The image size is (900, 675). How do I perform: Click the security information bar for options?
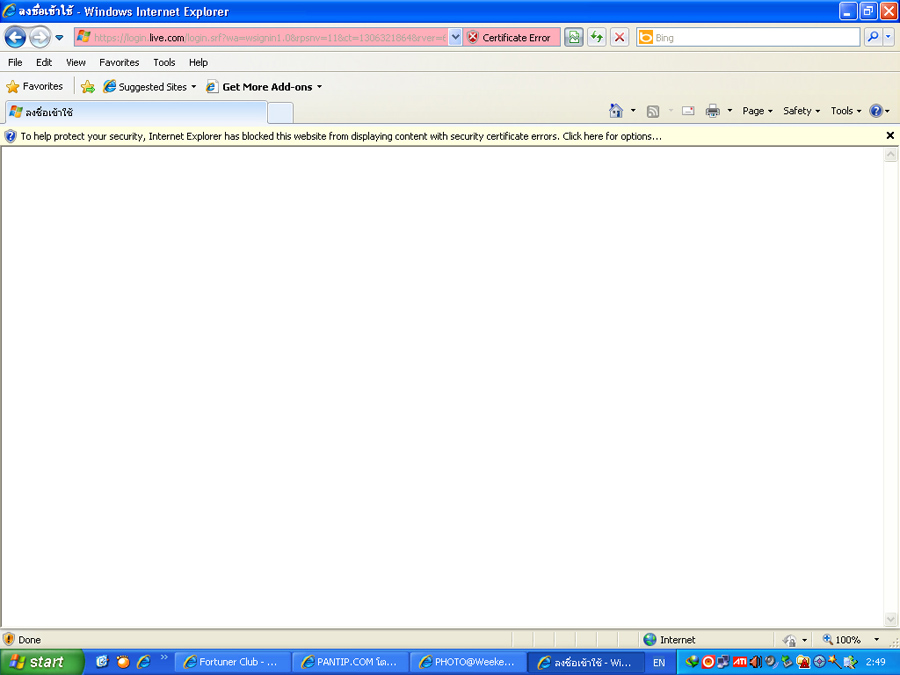[x=340, y=136]
